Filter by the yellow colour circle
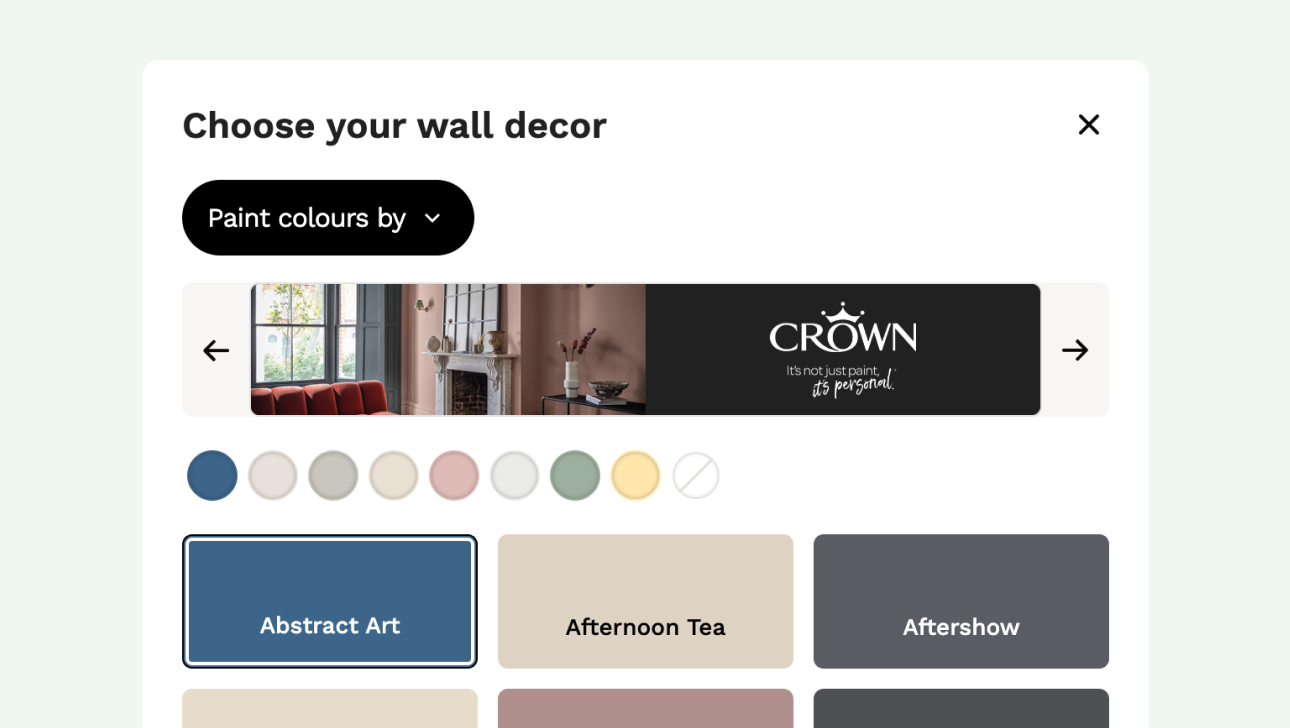 [x=636, y=475]
